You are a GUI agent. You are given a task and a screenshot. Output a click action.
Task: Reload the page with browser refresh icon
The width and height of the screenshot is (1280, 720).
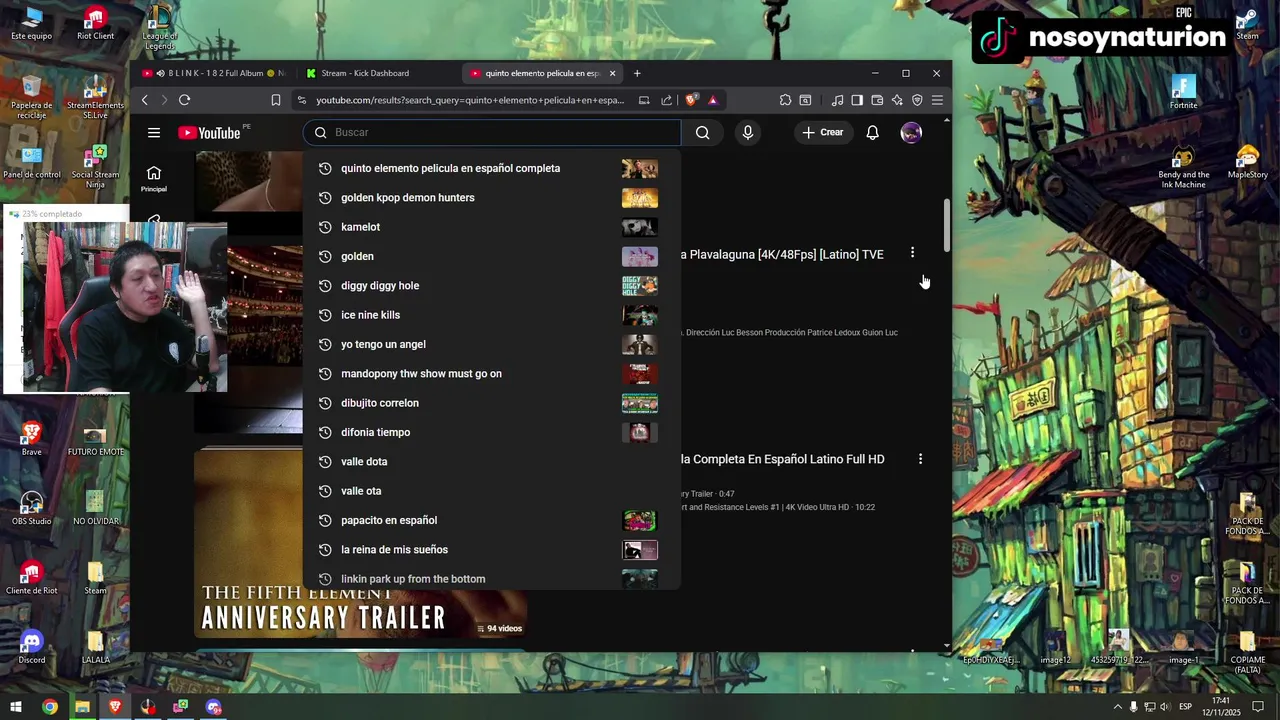[184, 100]
